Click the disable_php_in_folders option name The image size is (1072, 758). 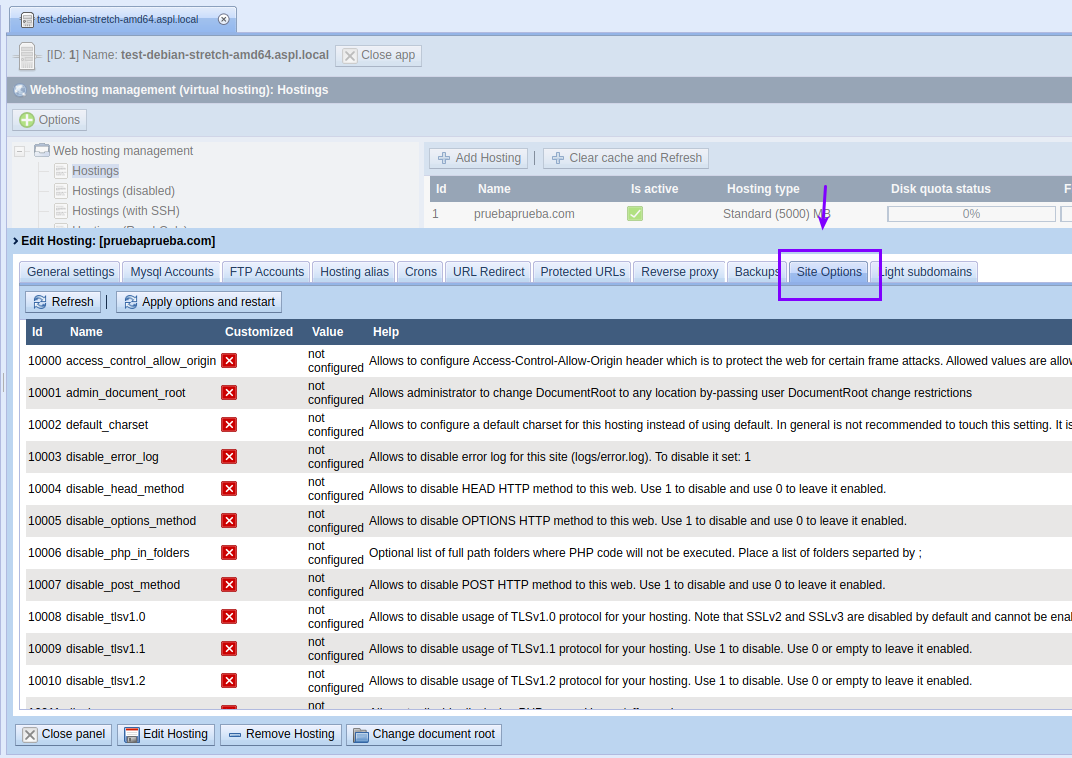[x=128, y=553]
